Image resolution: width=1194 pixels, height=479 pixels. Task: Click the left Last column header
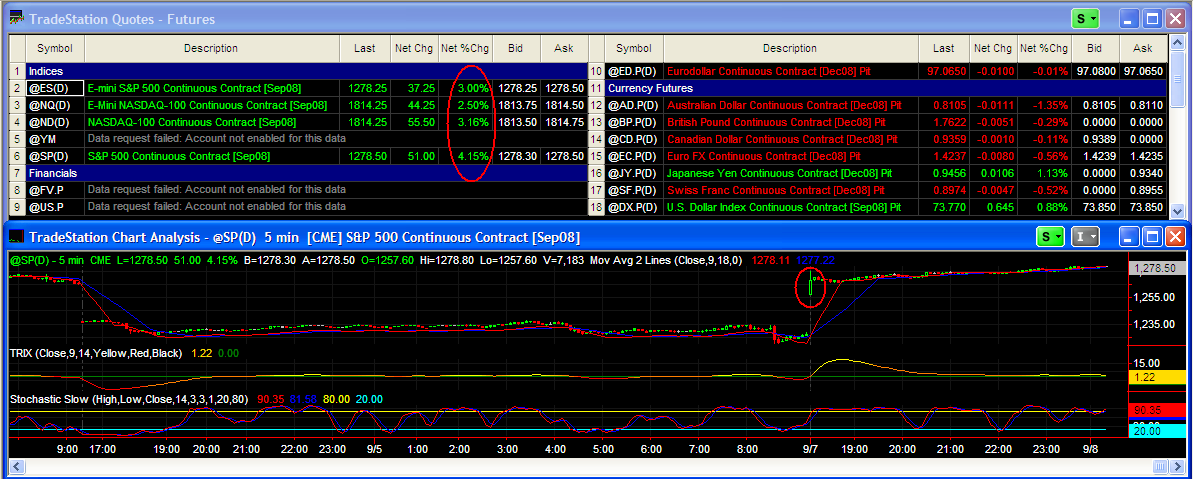[365, 49]
